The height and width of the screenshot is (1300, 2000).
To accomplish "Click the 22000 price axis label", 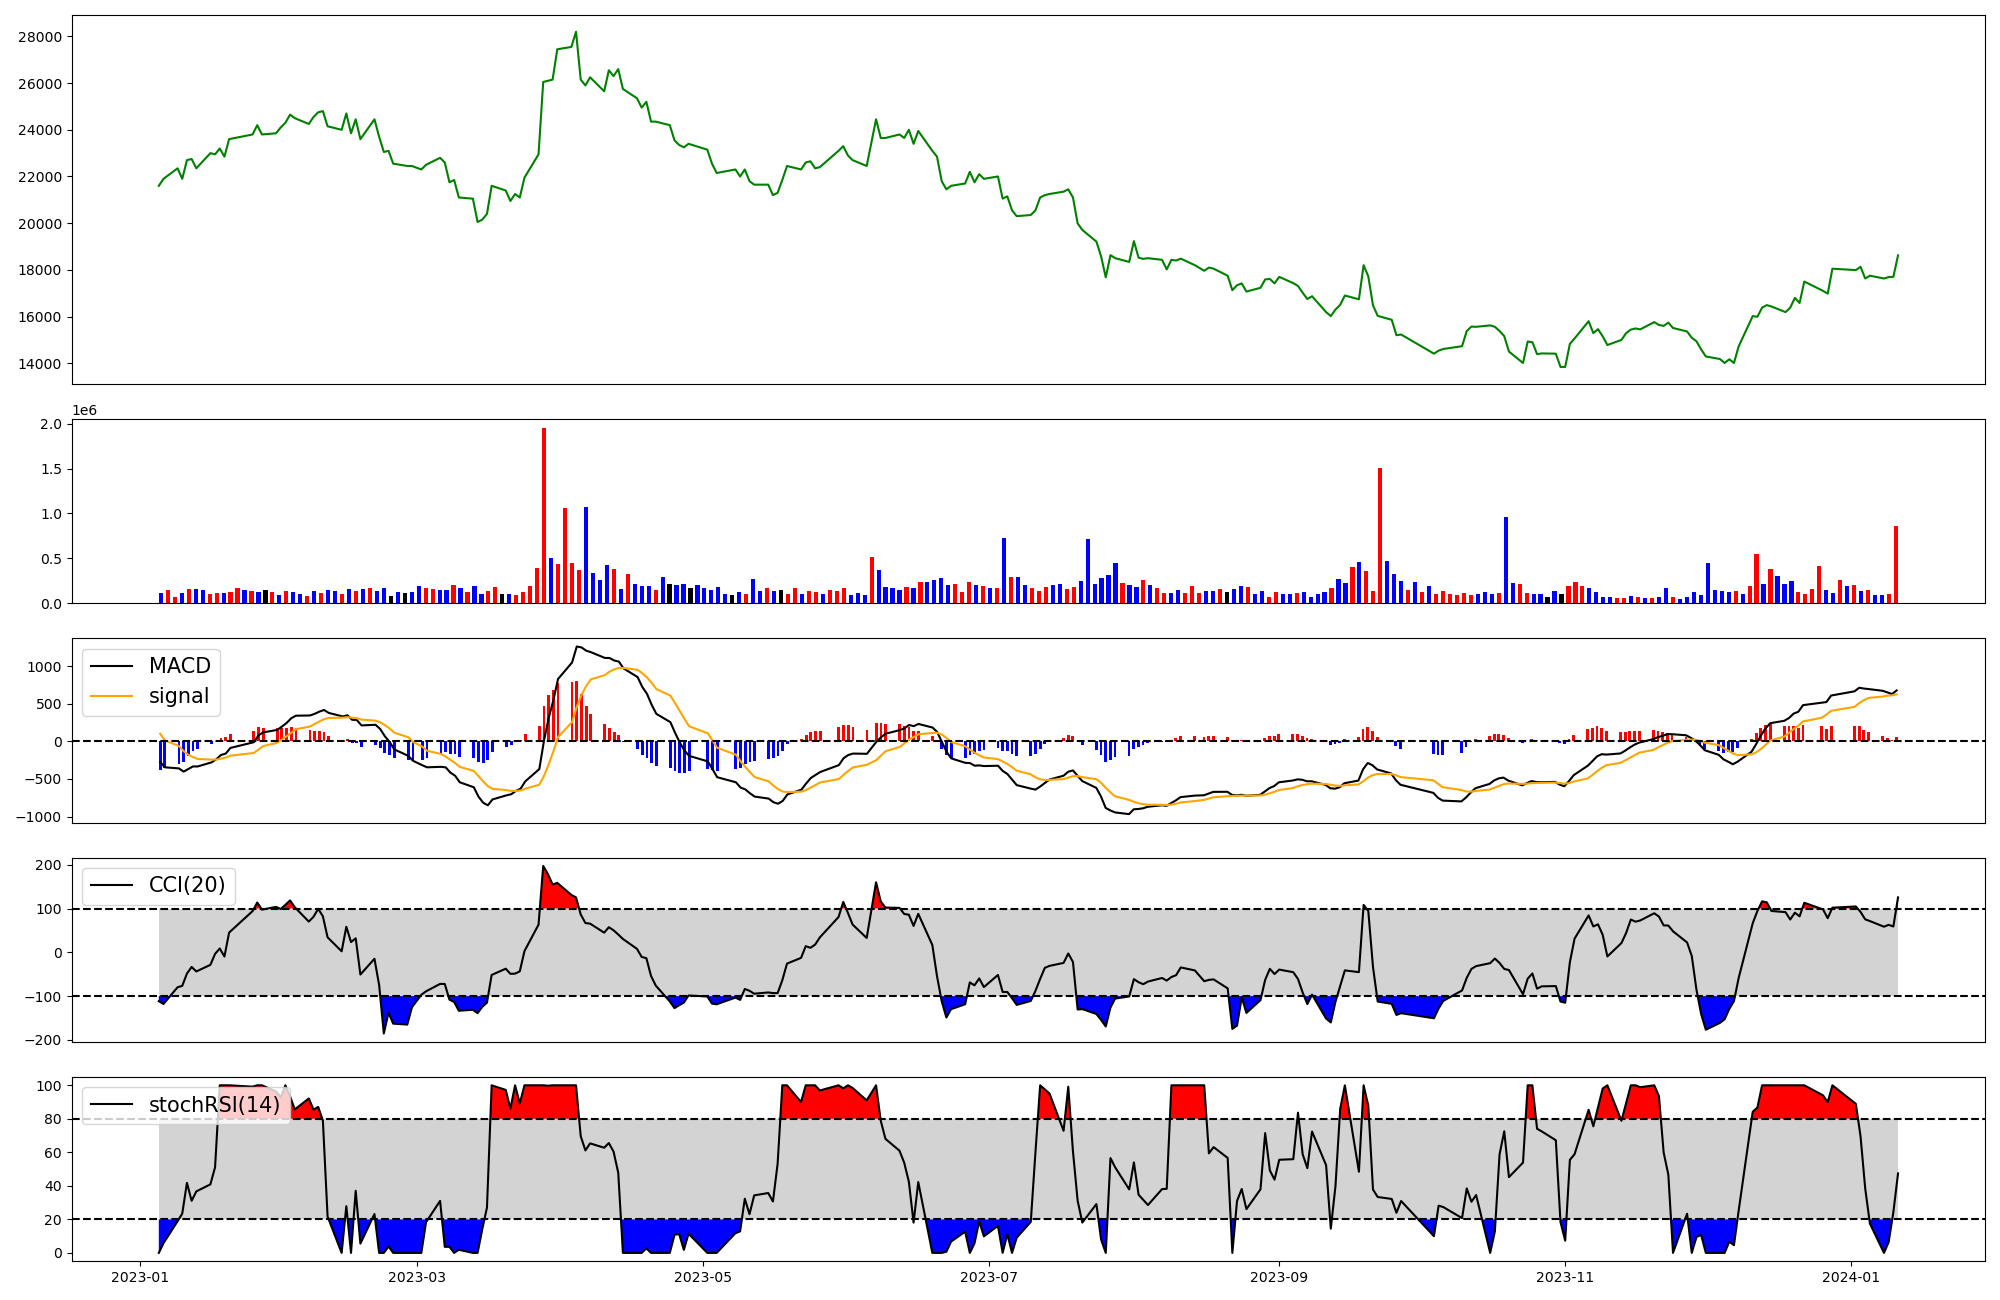I will 40,177.
